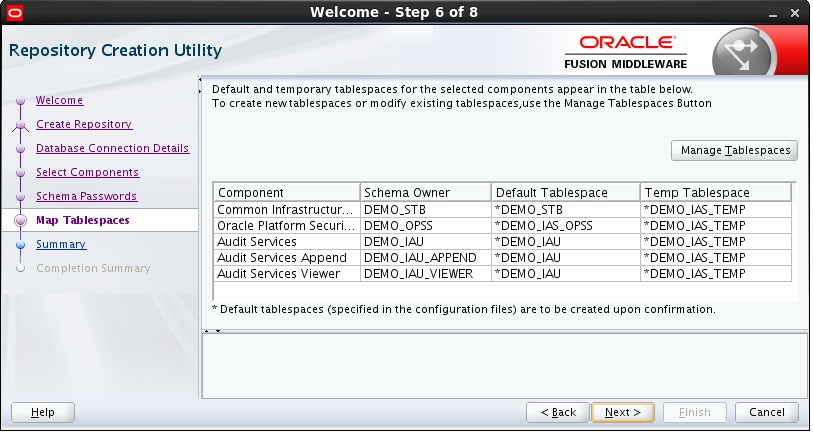This screenshot has height=433, width=813.
Task: Click the Manage Tablespaces button
Action: (x=734, y=150)
